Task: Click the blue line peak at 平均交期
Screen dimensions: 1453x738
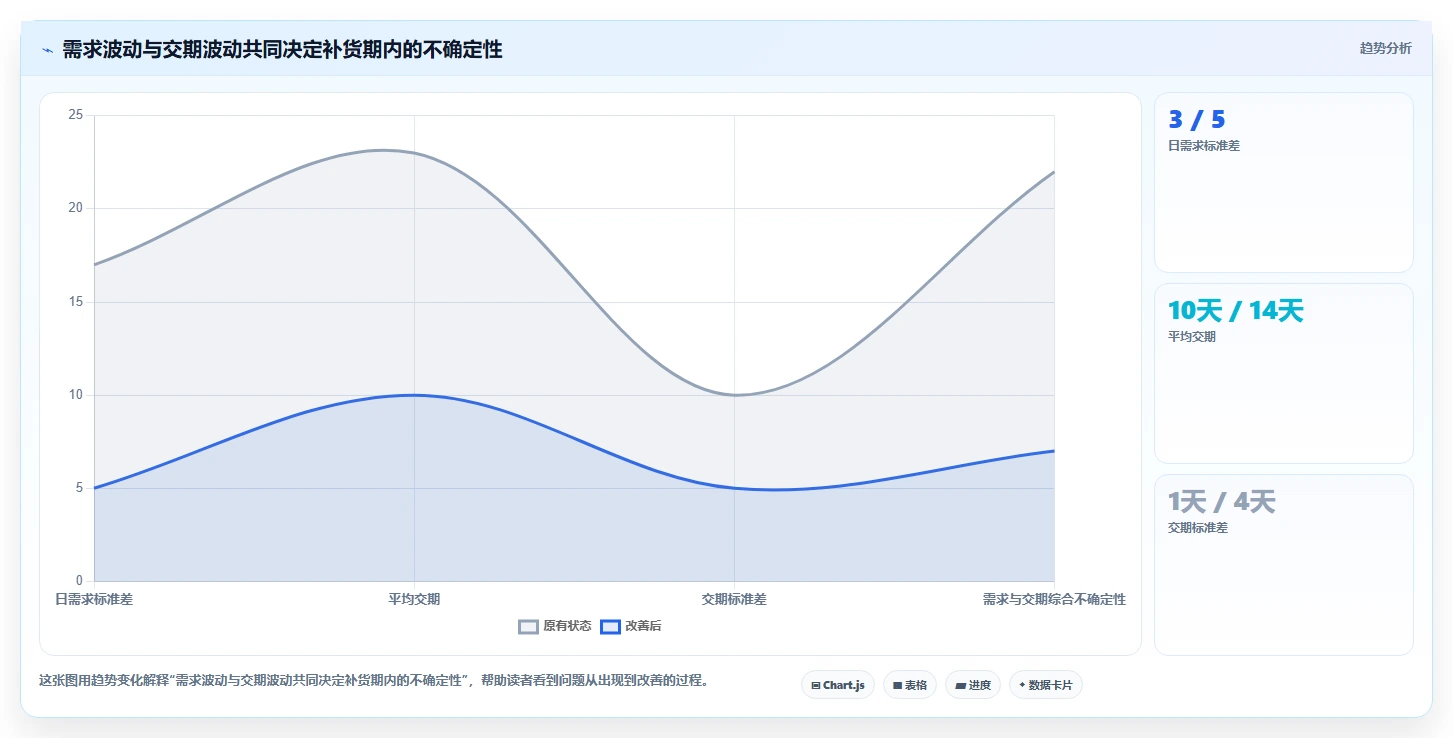Action: tap(414, 395)
